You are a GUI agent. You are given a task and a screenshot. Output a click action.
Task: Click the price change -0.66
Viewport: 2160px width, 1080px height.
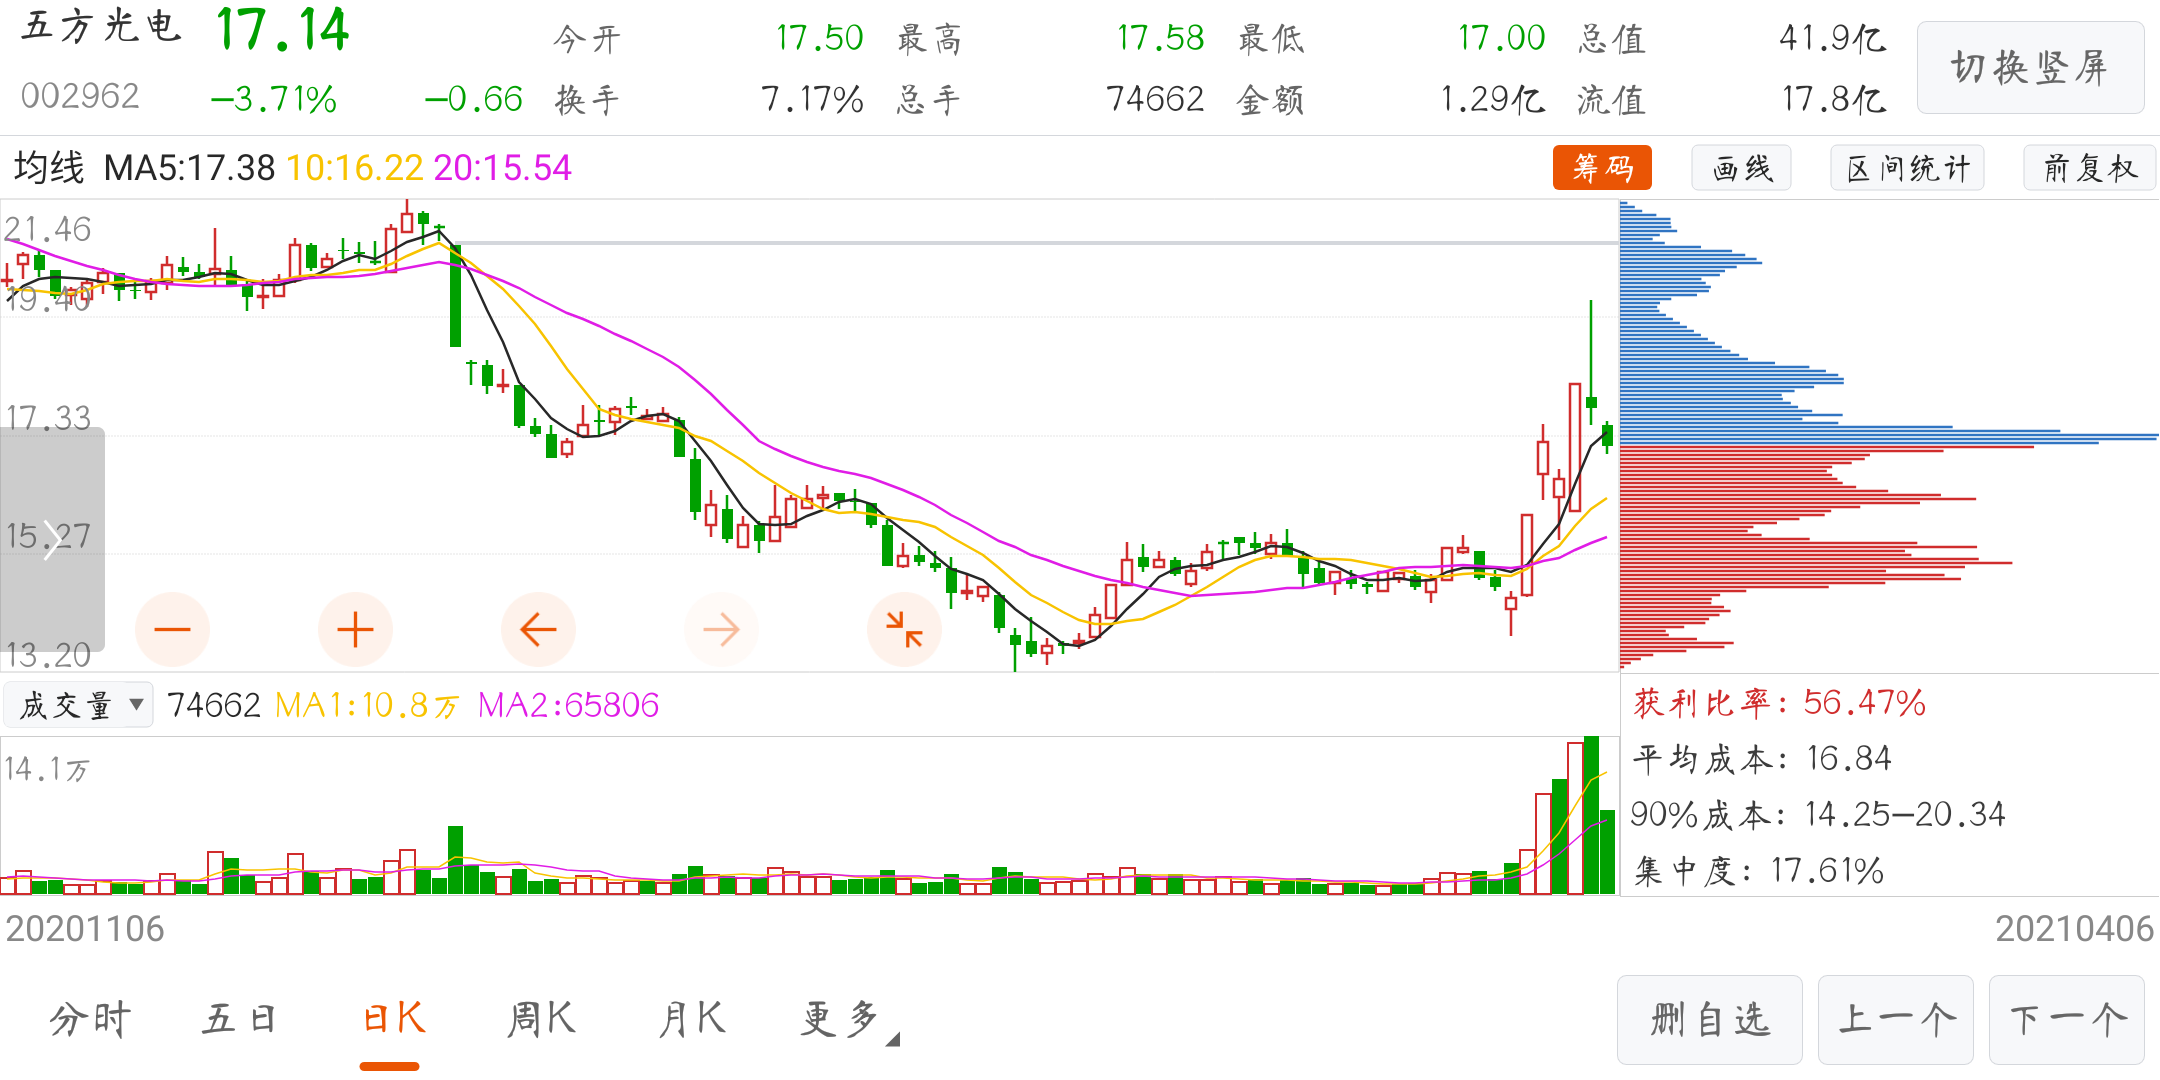(x=474, y=99)
